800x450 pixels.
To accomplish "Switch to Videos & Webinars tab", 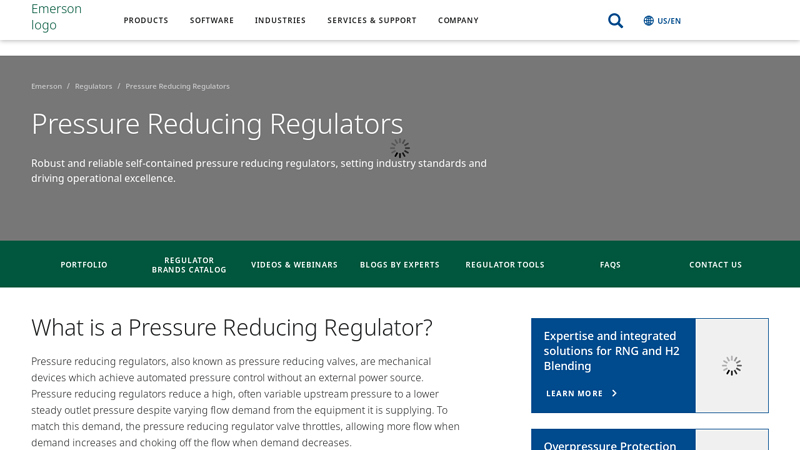I will [294, 265].
